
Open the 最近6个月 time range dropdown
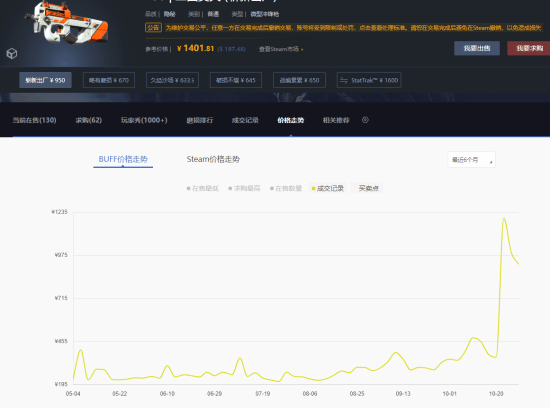click(x=471, y=160)
